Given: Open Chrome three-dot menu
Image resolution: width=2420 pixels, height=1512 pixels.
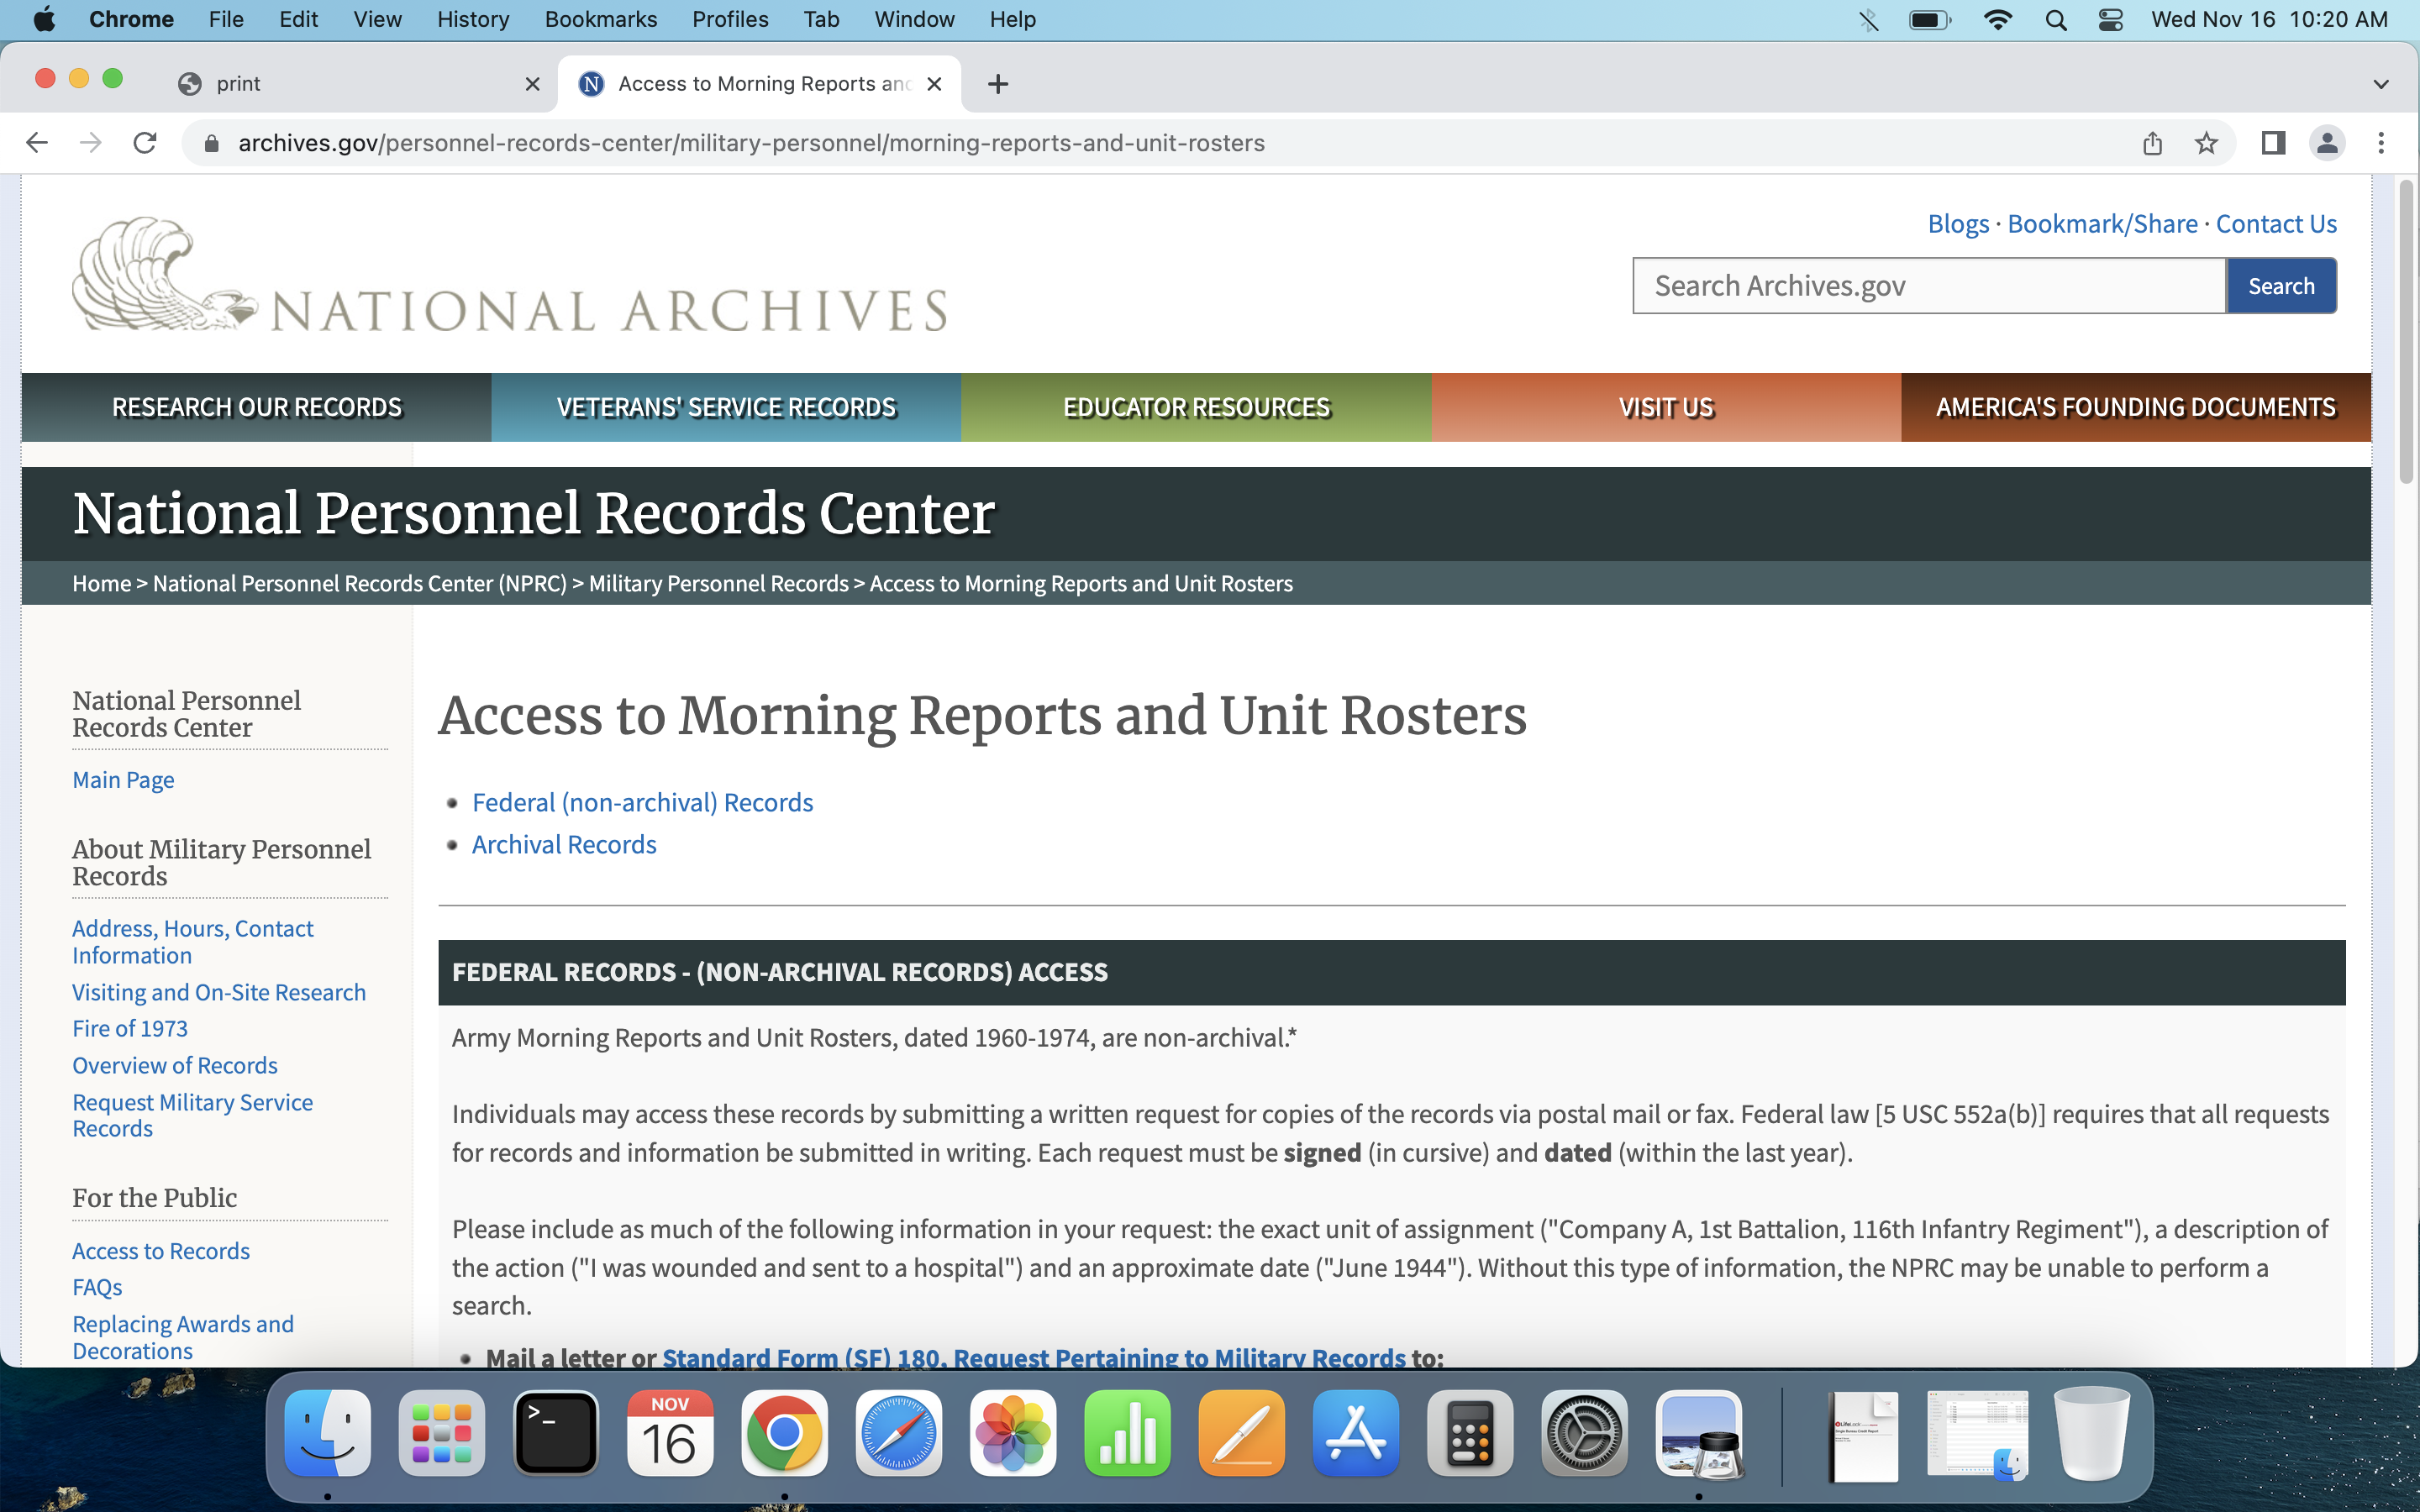Looking at the screenshot, I should (x=2381, y=143).
